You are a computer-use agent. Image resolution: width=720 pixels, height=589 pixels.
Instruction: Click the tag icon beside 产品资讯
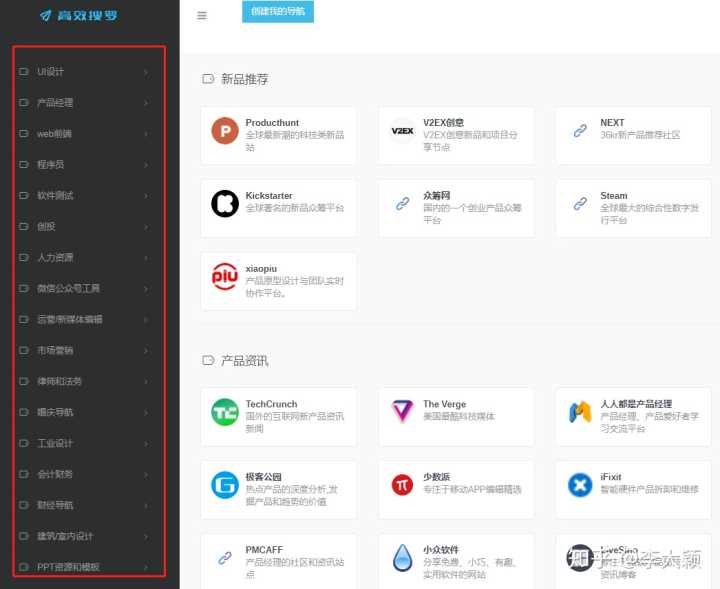coord(208,360)
